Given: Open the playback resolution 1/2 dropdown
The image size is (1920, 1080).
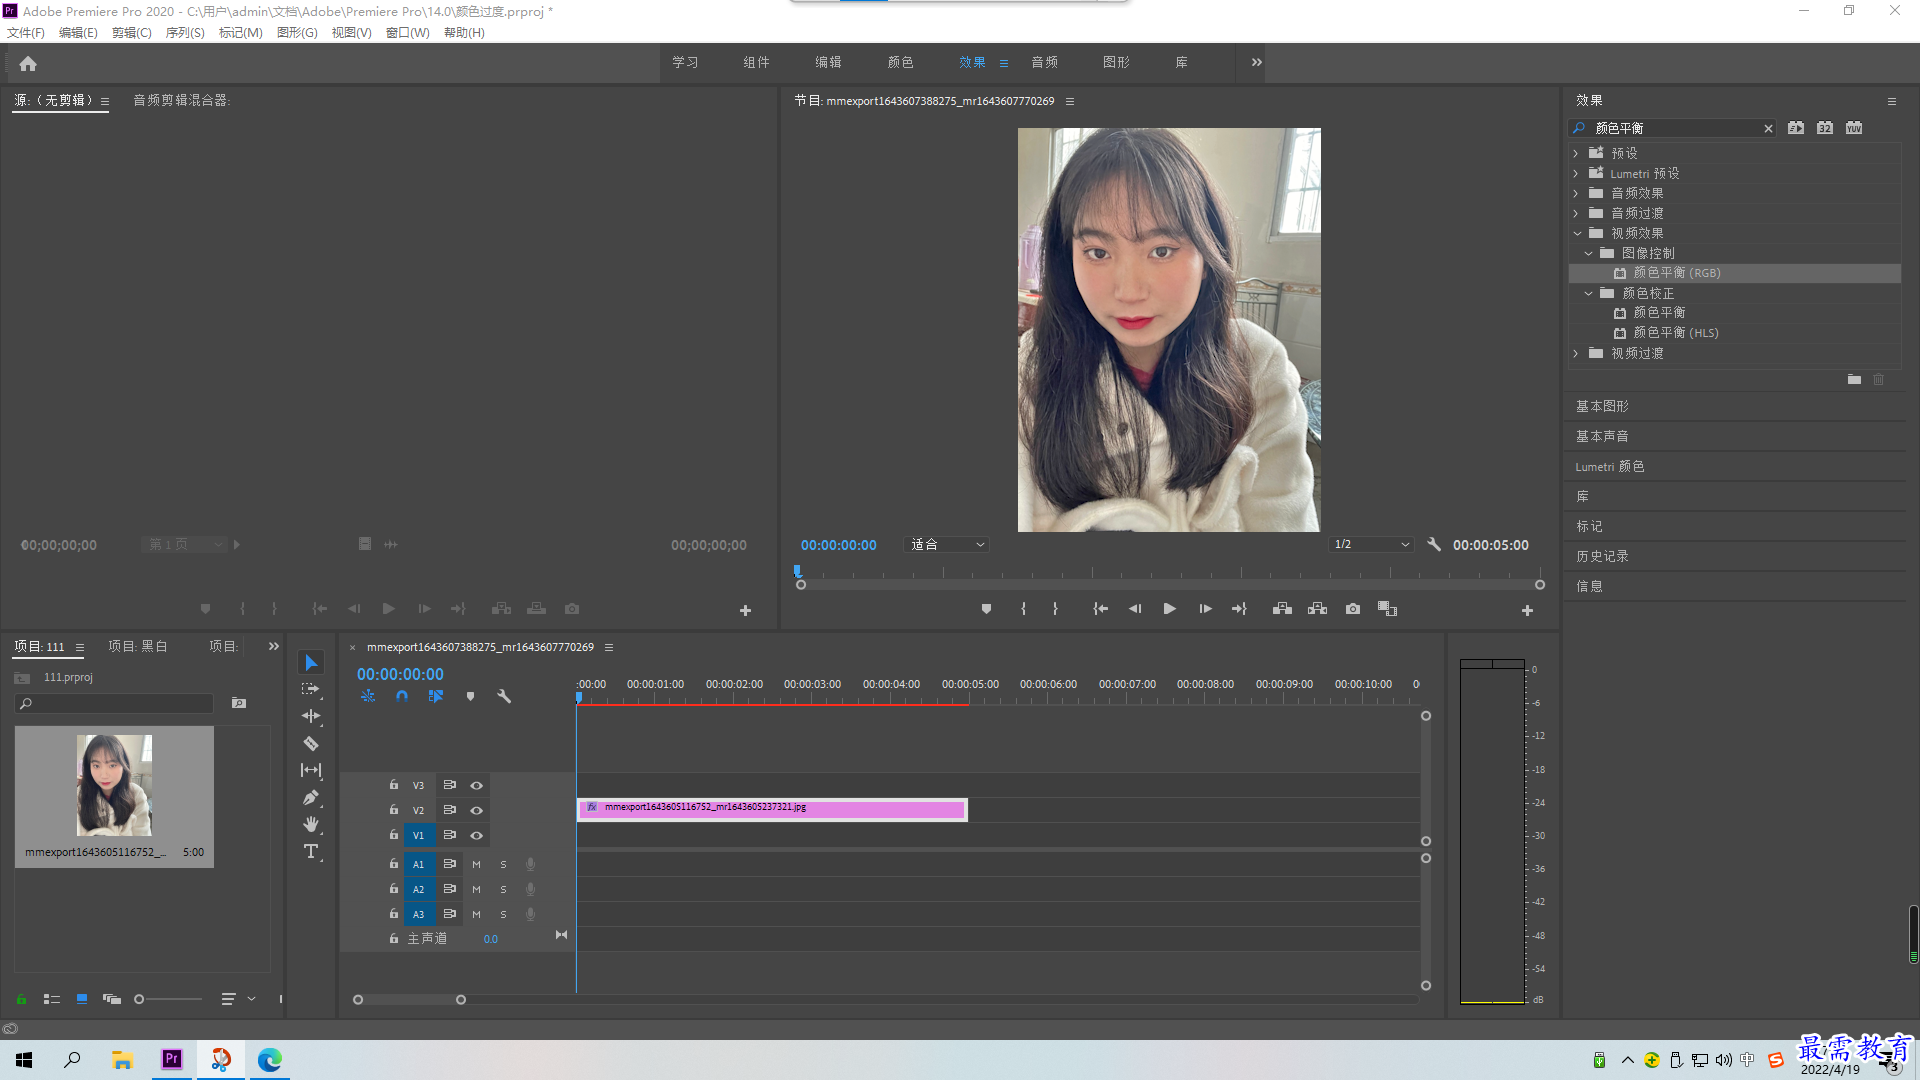Looking at the screenshot, I should tap(1371, 544).
